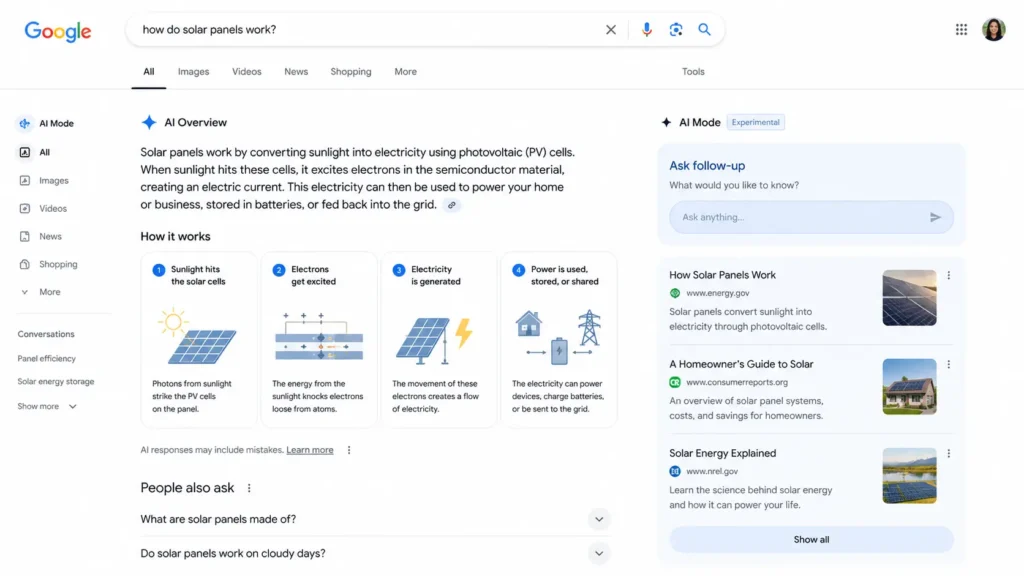Click the 'Conversations' sidebar heading
This screenshot has height=576, width=1024.
tap(46, 334)
